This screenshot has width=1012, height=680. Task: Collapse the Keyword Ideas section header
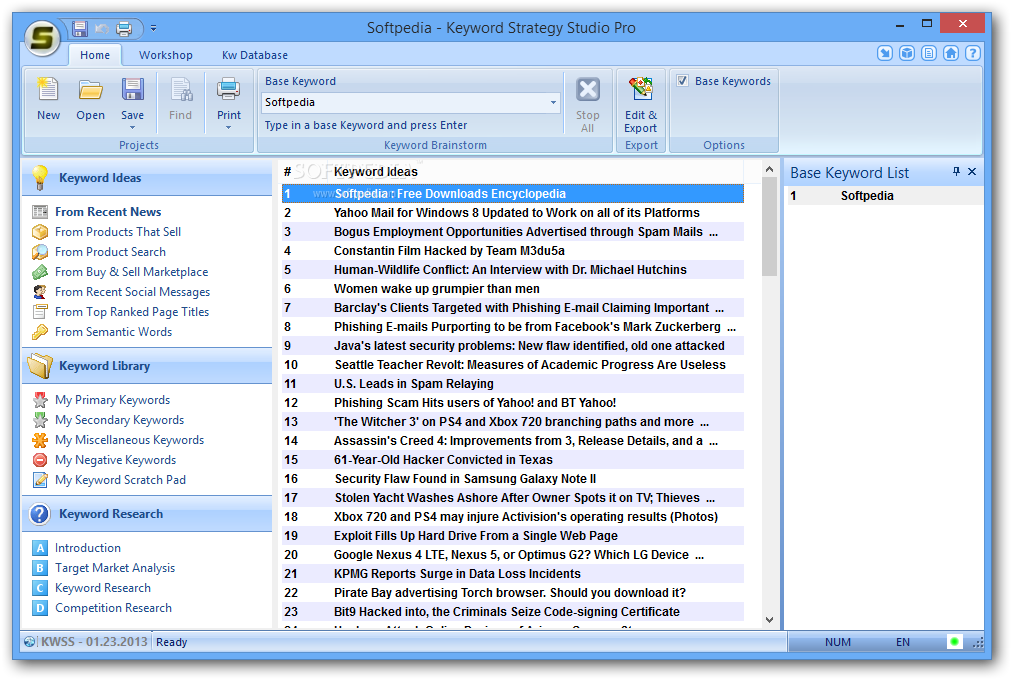click(x=147, y=177)
